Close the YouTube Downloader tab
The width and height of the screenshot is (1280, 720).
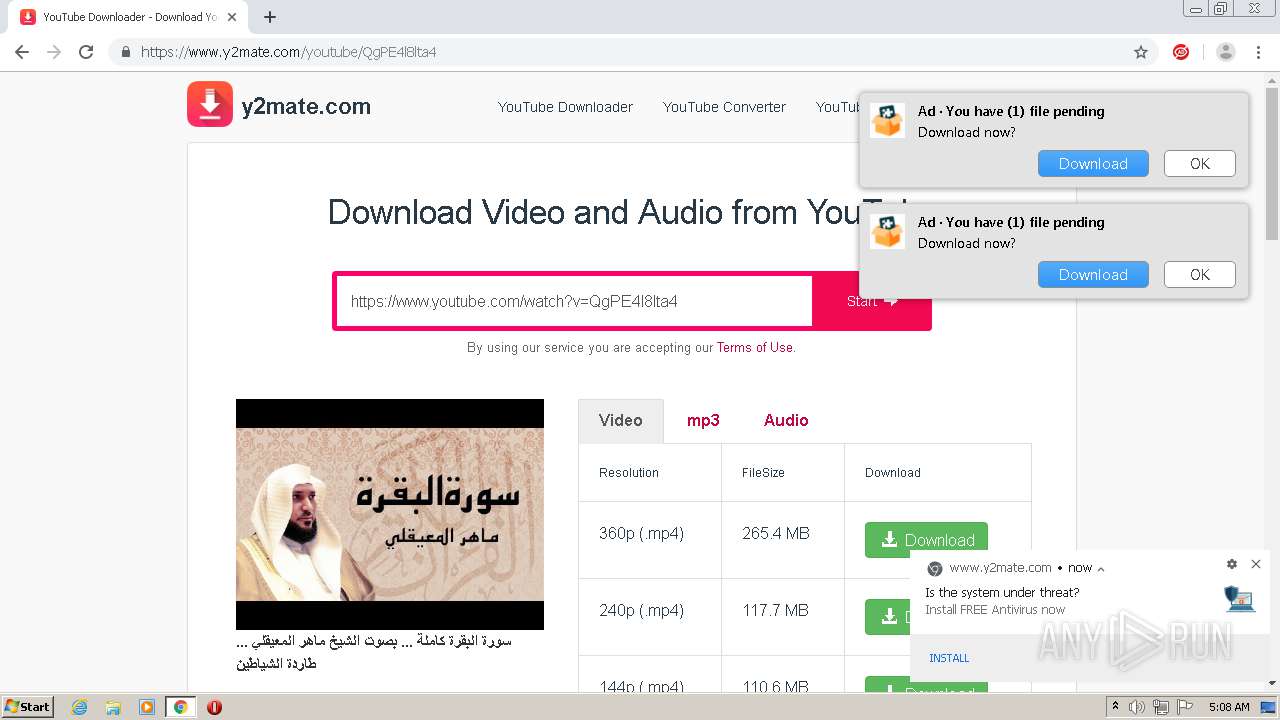(x=232, y=17)
